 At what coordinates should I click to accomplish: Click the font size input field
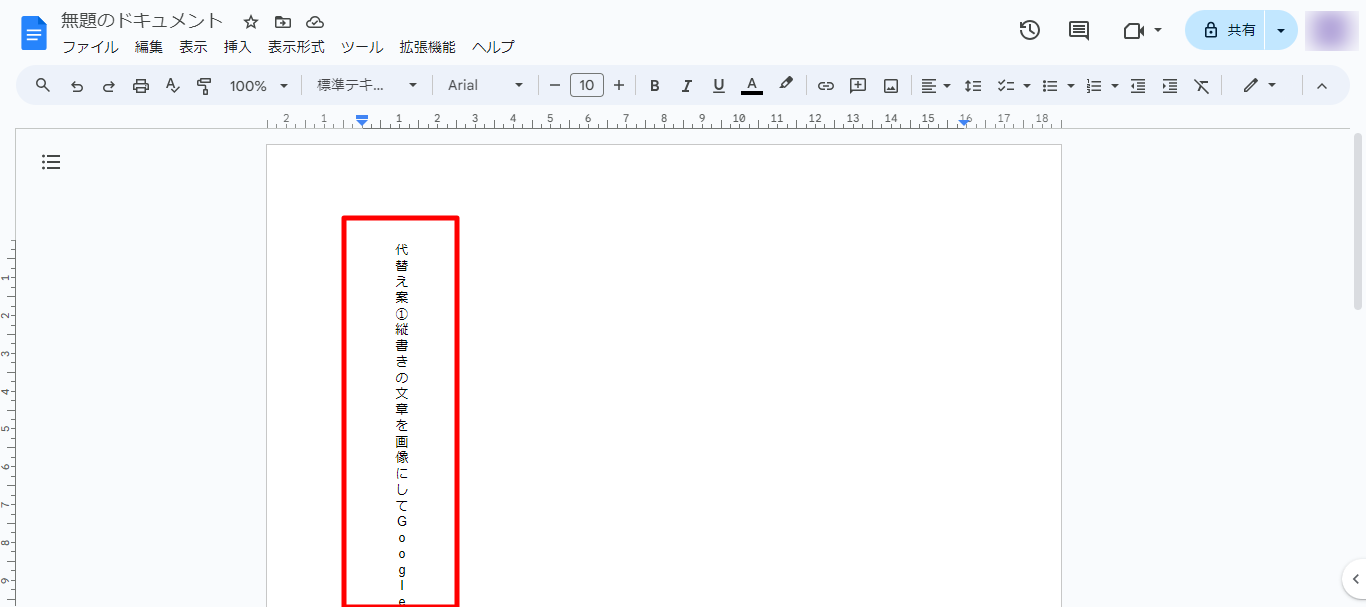(586, 86)
